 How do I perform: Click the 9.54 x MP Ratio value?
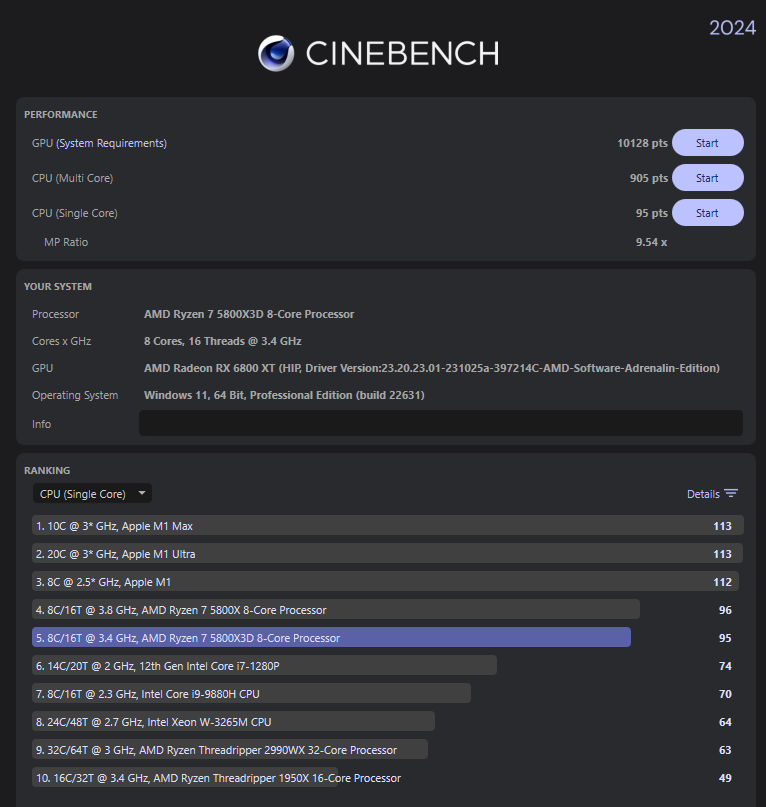[651, 242]
